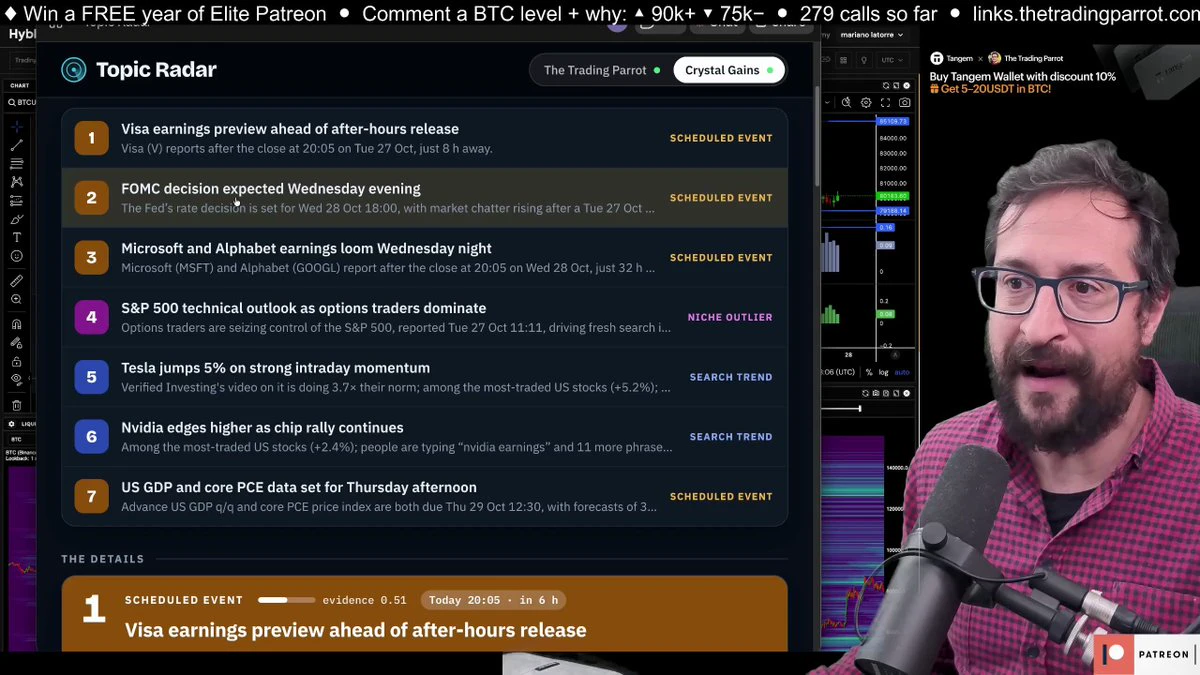The image size is (1200, 675).
Task: Click the BTCU symbol search field
Action: click(22, 102)
